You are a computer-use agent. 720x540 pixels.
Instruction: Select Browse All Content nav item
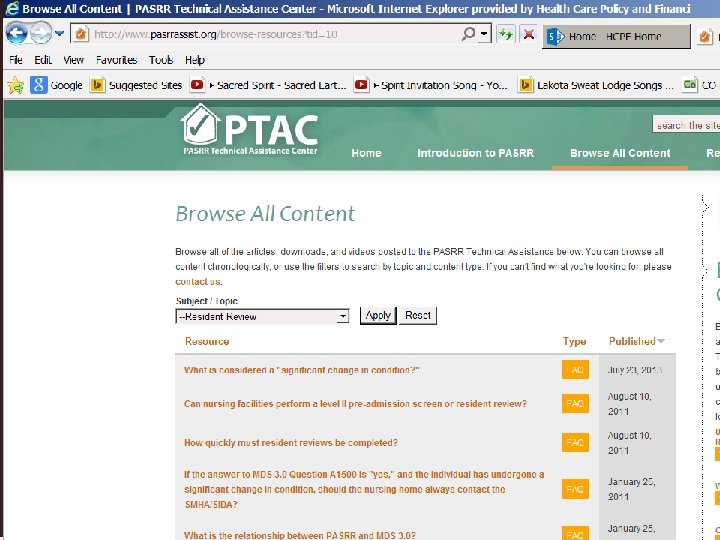pos(620,153)
